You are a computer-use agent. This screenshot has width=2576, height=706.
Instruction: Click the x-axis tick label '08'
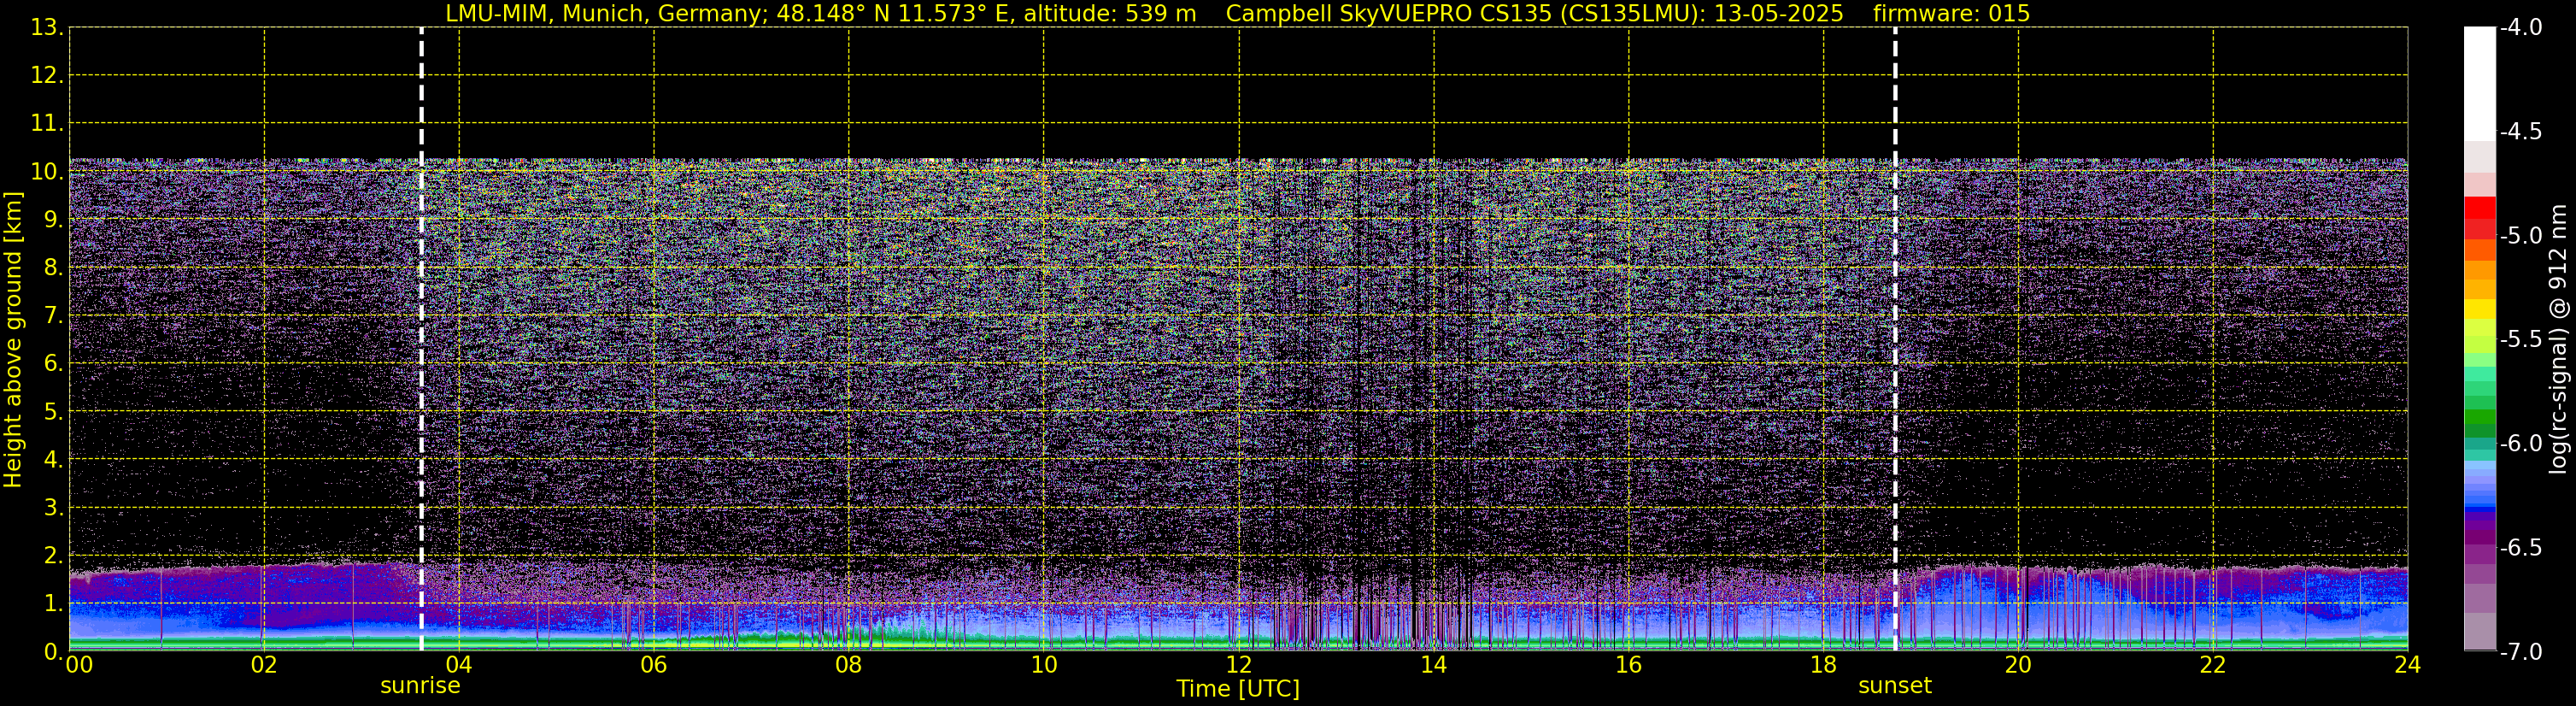coord(848,665)
